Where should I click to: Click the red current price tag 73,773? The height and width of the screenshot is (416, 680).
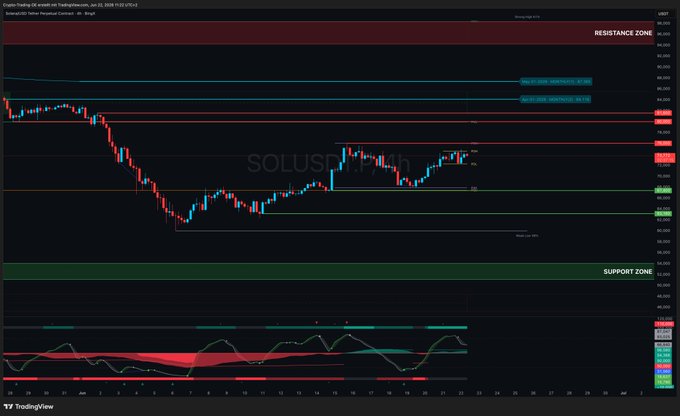click(664, 157)
